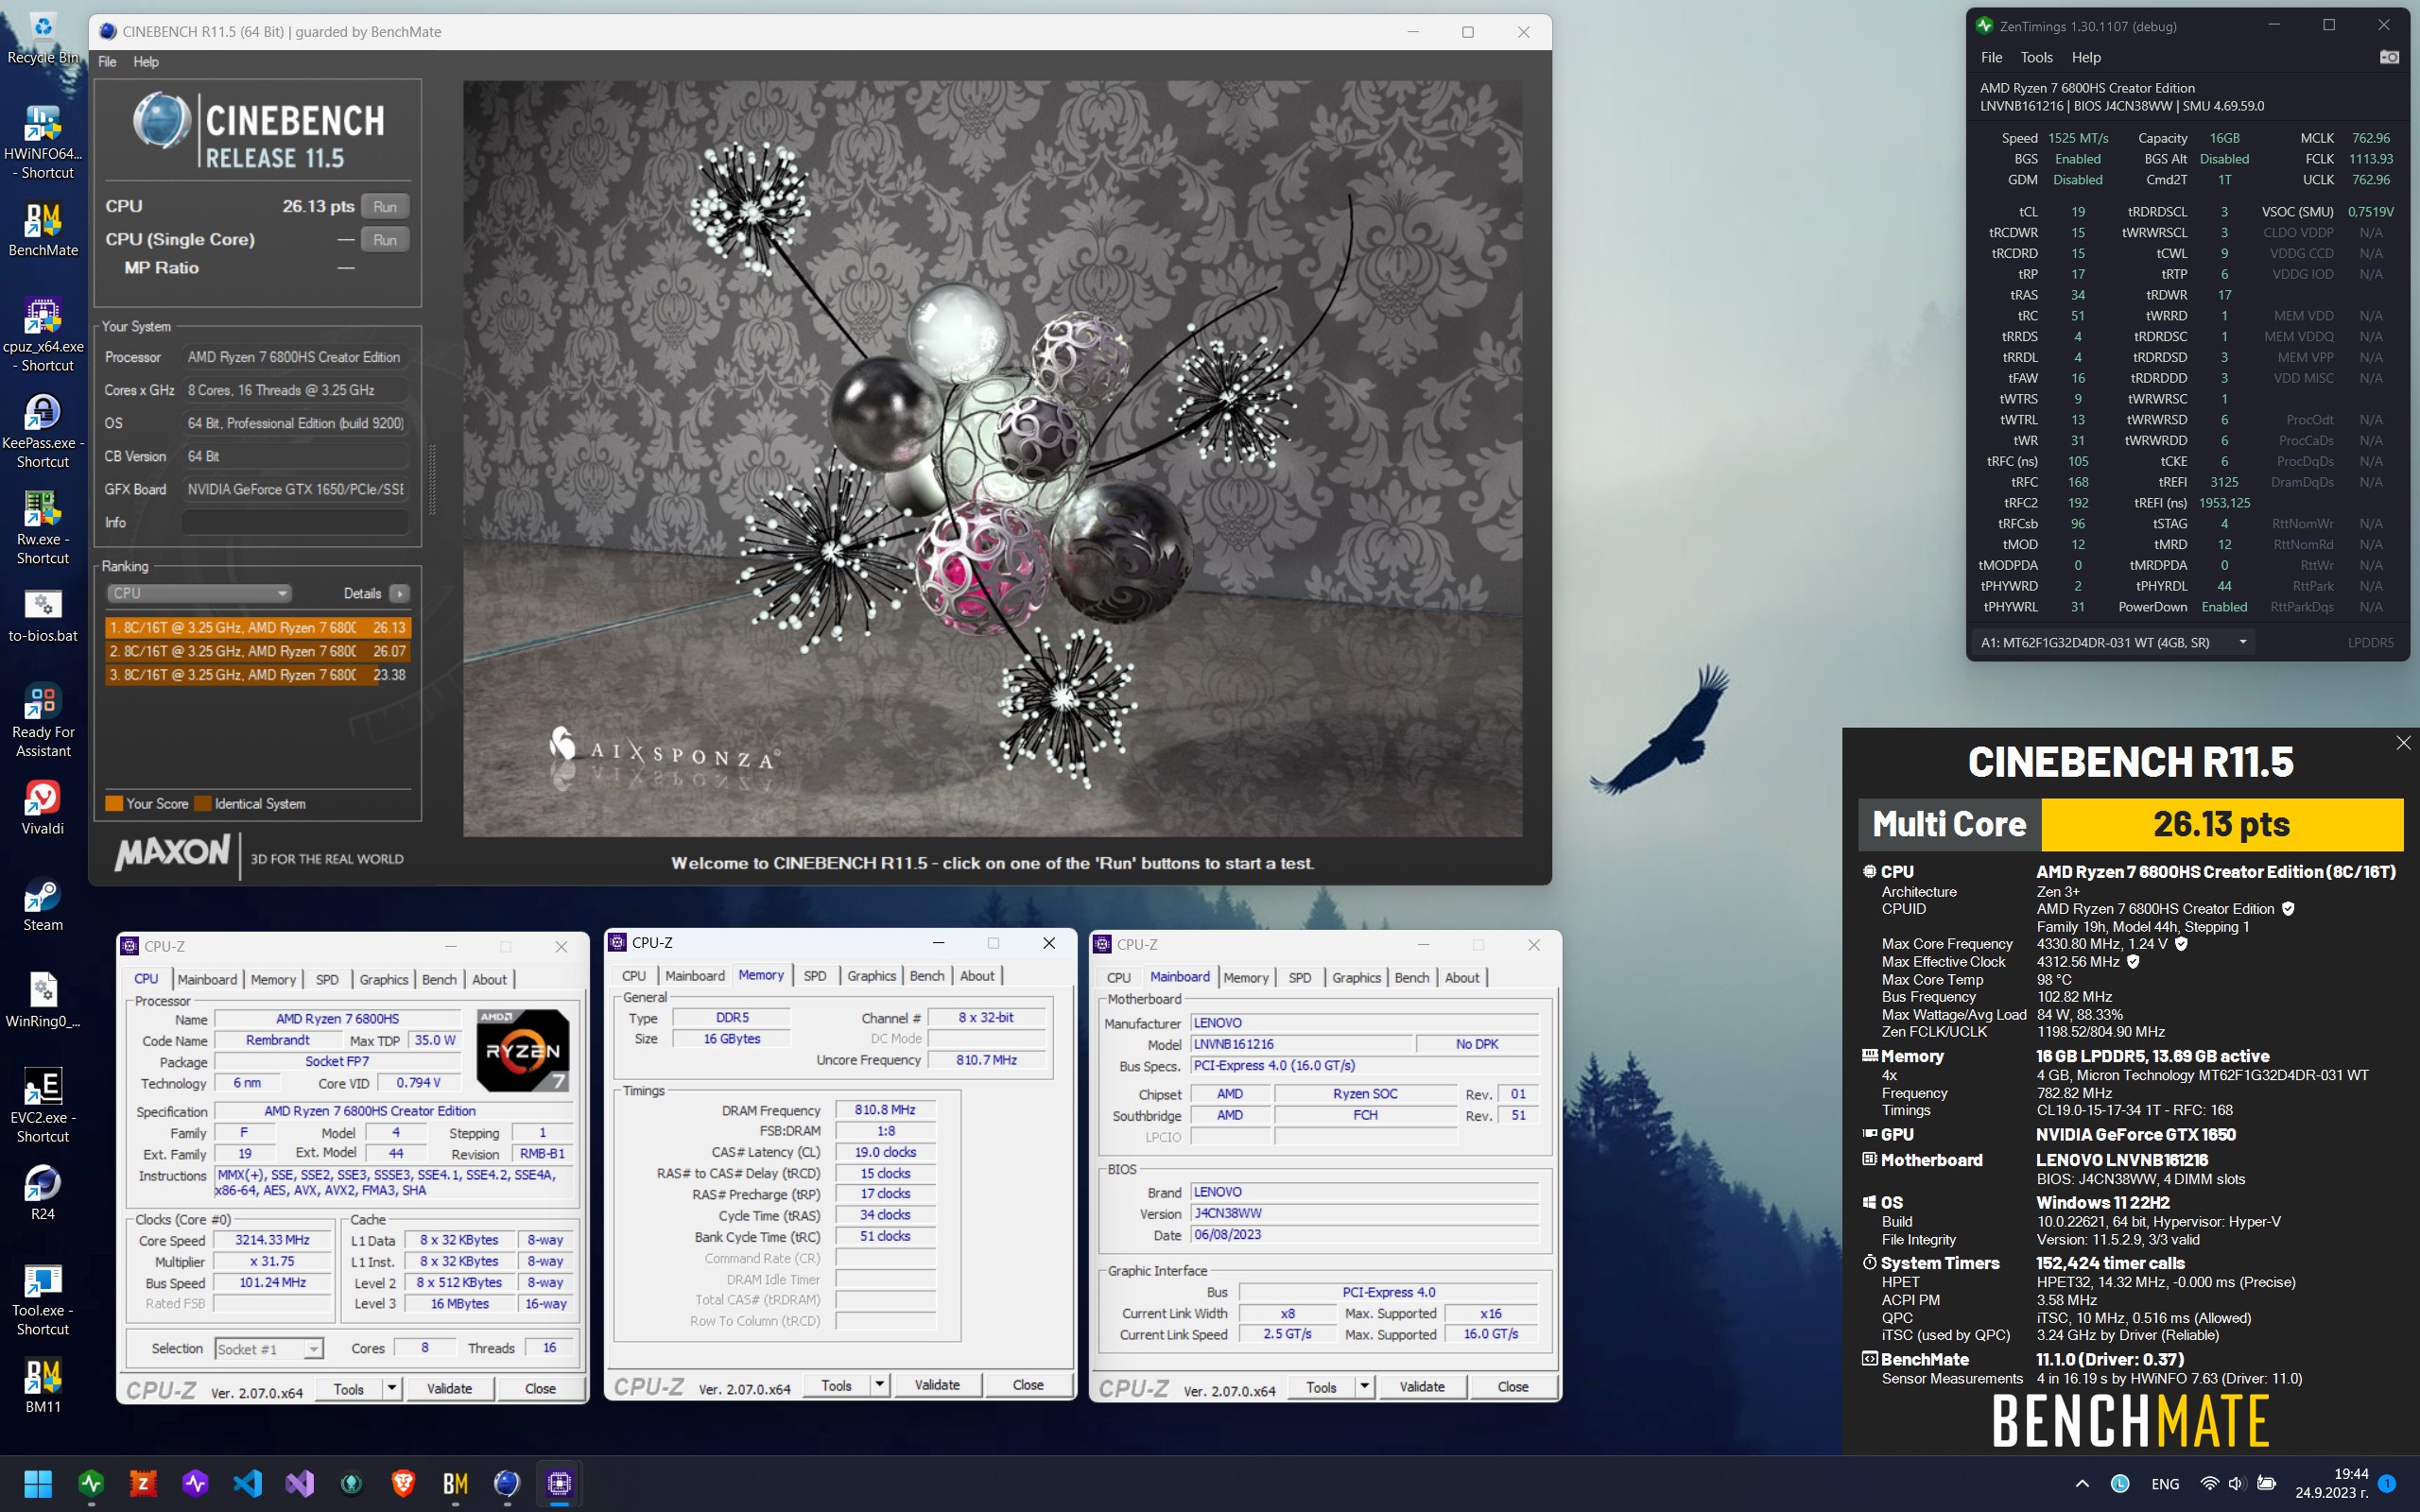The height and width of the screenshot is (1512, 2420).
Task: Show hidden system tray icons
Action: coord(2082,1483)
